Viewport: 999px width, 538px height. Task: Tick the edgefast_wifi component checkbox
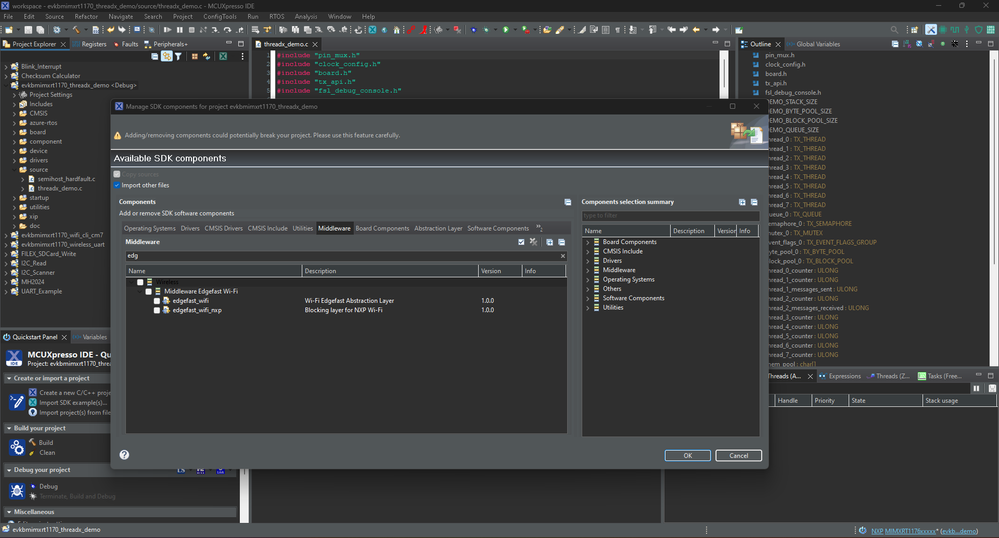(157, 301)
